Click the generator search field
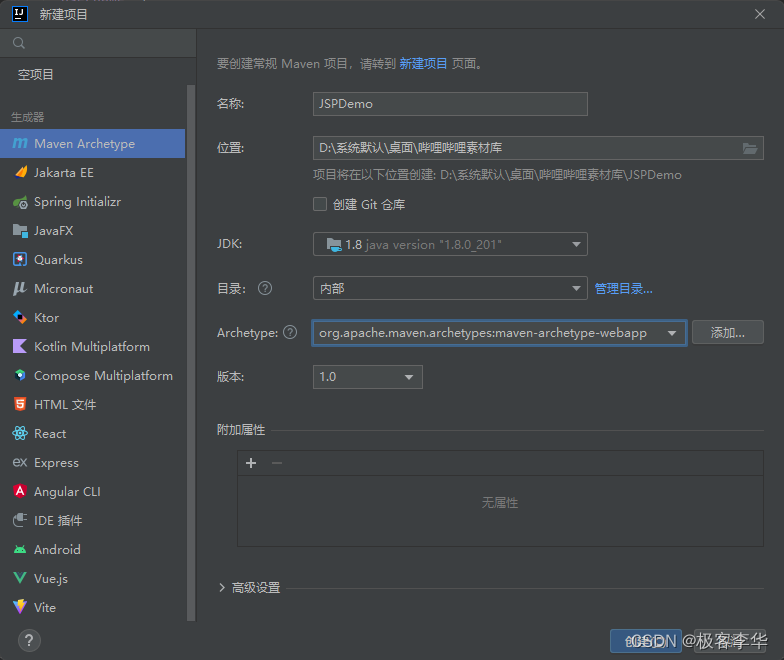 pyautogui.click(x=98, y=43)
